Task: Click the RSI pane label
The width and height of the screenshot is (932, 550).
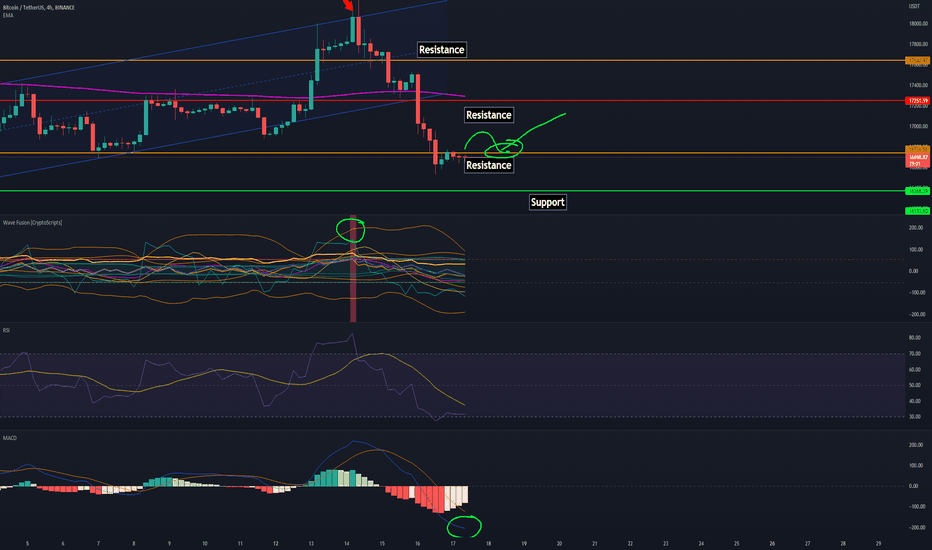Action: point(6,330)
